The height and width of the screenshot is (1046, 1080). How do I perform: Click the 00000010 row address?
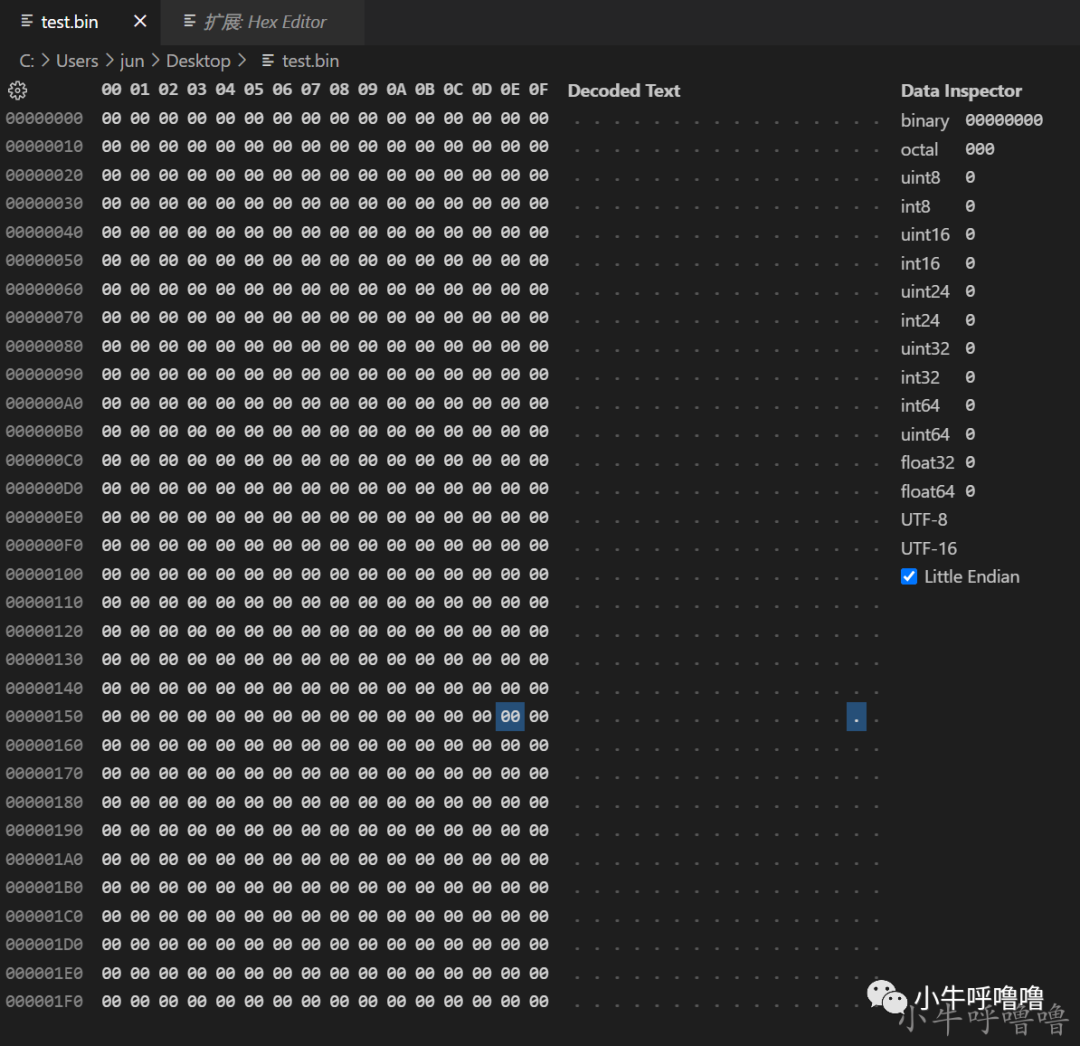[x=45, y=147]
